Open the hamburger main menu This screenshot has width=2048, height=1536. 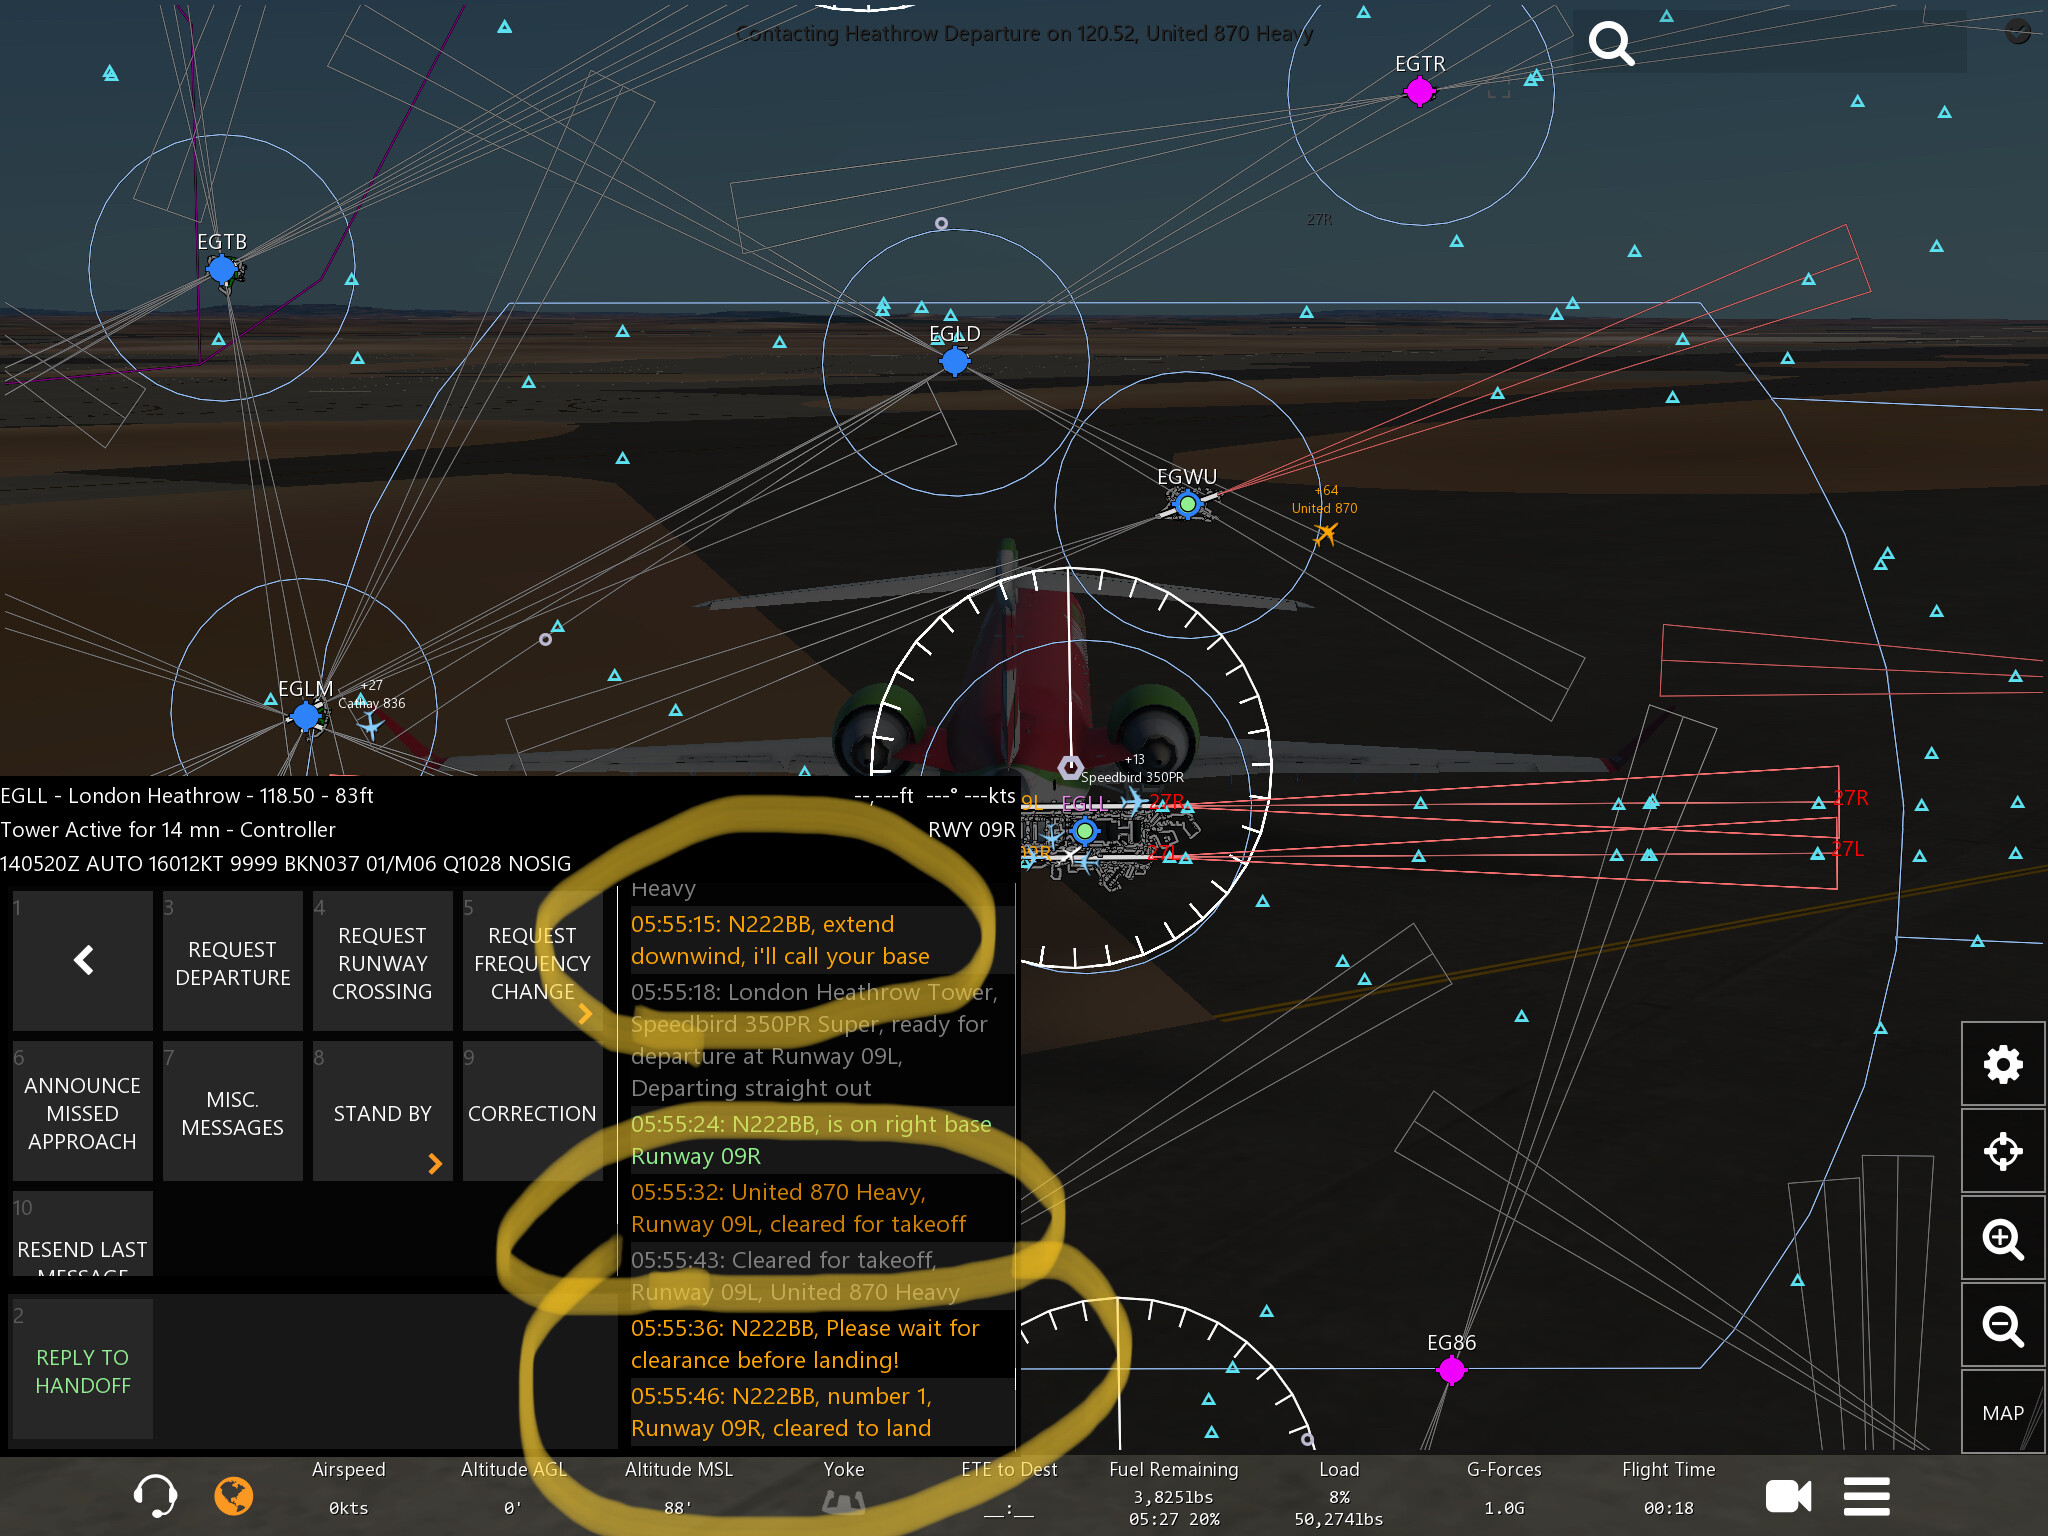point(1866,1496)
